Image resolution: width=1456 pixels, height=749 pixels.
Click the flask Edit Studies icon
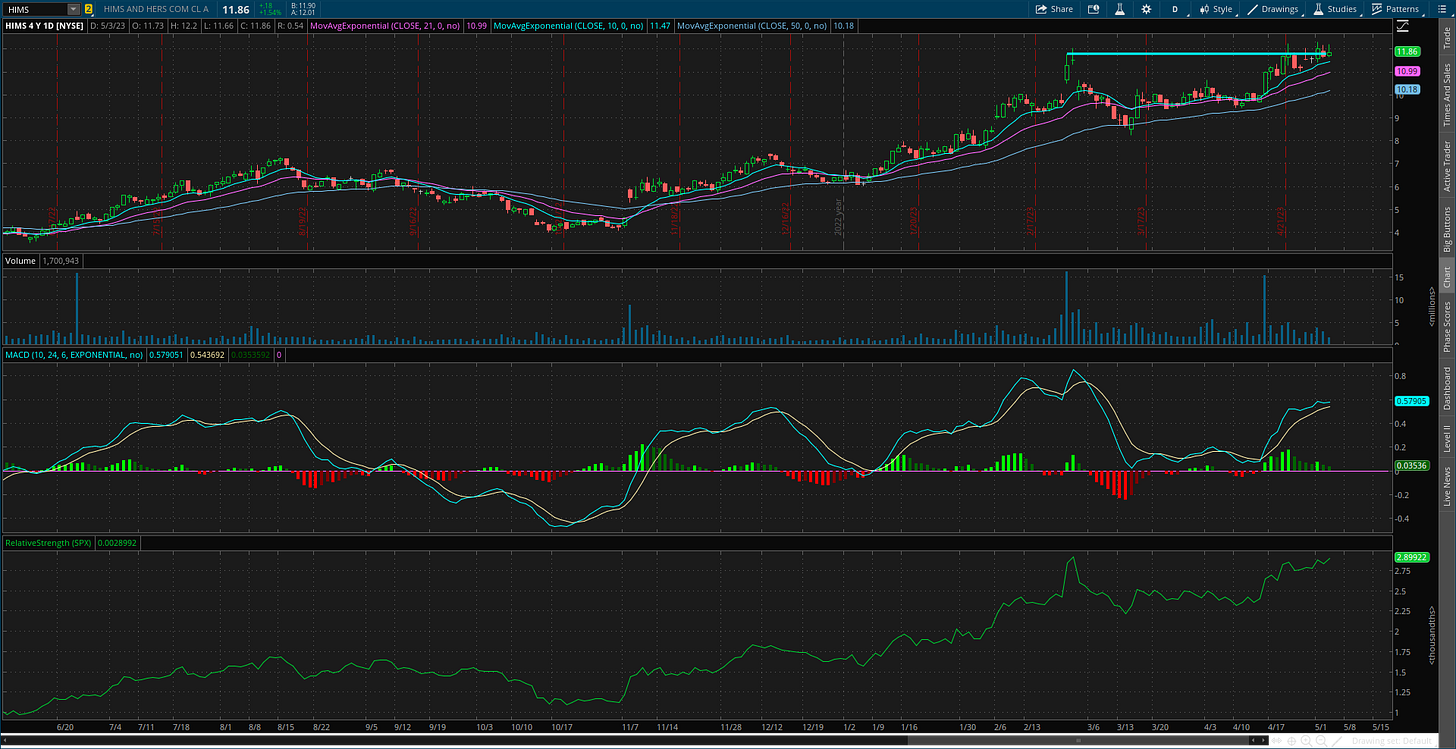click(x=1120, y=9)
